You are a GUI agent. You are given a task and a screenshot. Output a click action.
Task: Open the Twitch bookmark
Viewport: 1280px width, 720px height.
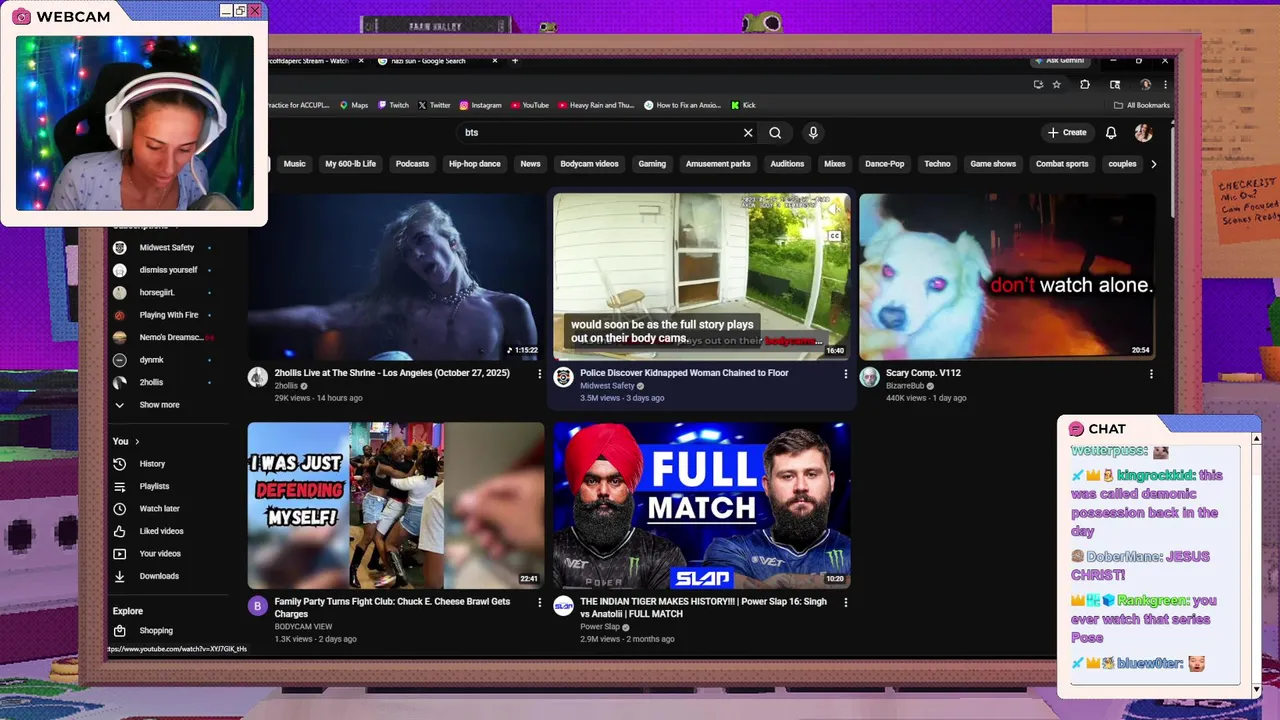393,105
